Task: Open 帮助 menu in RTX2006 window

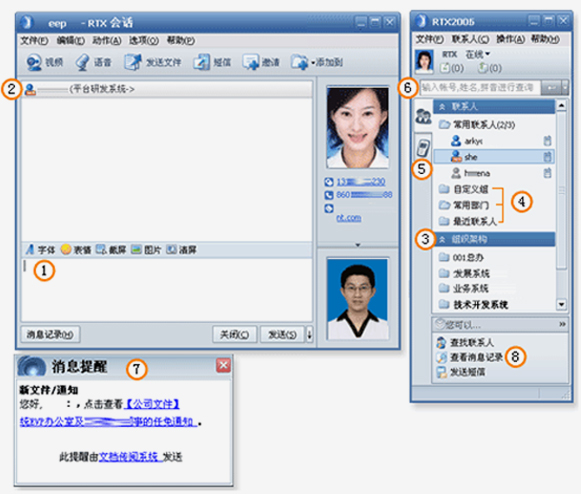Action: click(545, 39)
